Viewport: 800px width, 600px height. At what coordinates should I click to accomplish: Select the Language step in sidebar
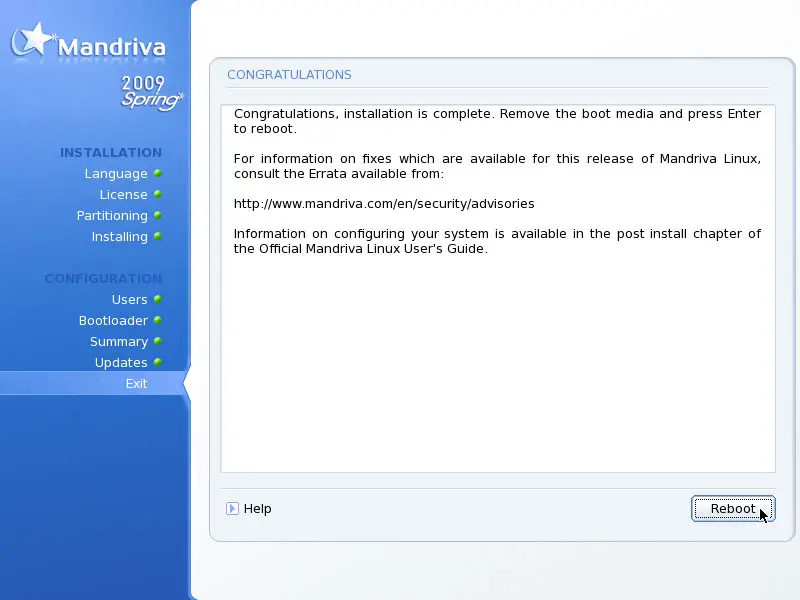[116, 173]
